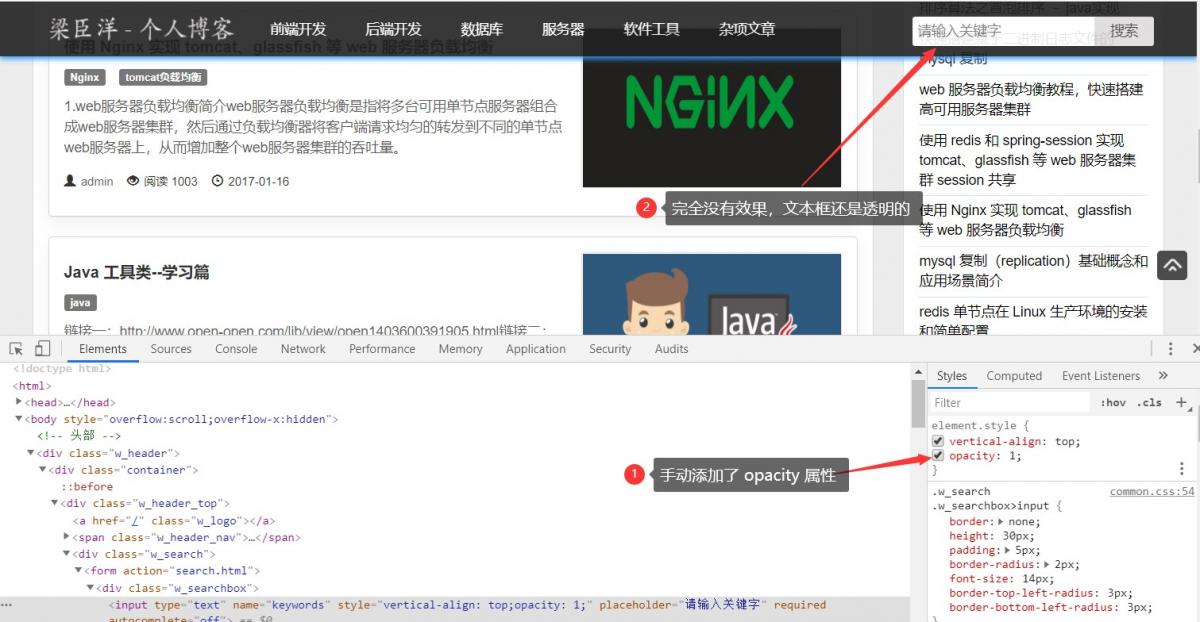Screen dimensions: 1200x622
Task: Select the Styles sidebar tab
Action: click(x=952, y=376)
